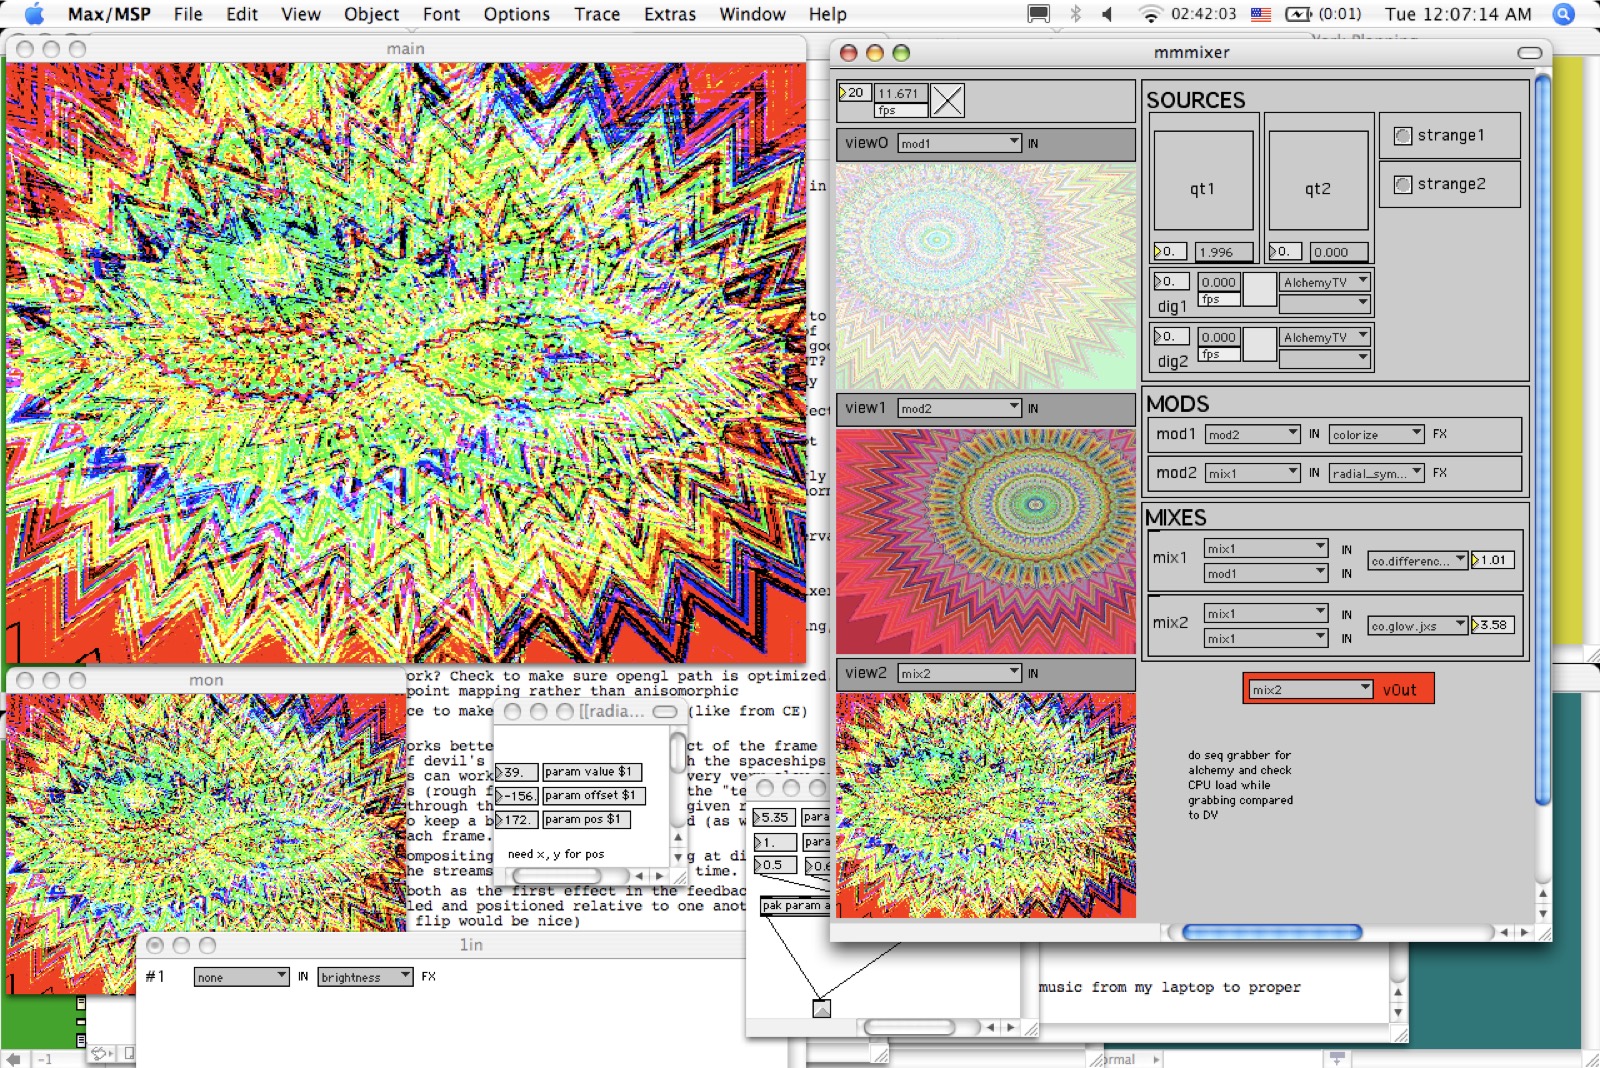The image size is (1600, 1068).
Task: Click the mmmixer horizontal scrollbar thumb
Action: (1272, 932)
